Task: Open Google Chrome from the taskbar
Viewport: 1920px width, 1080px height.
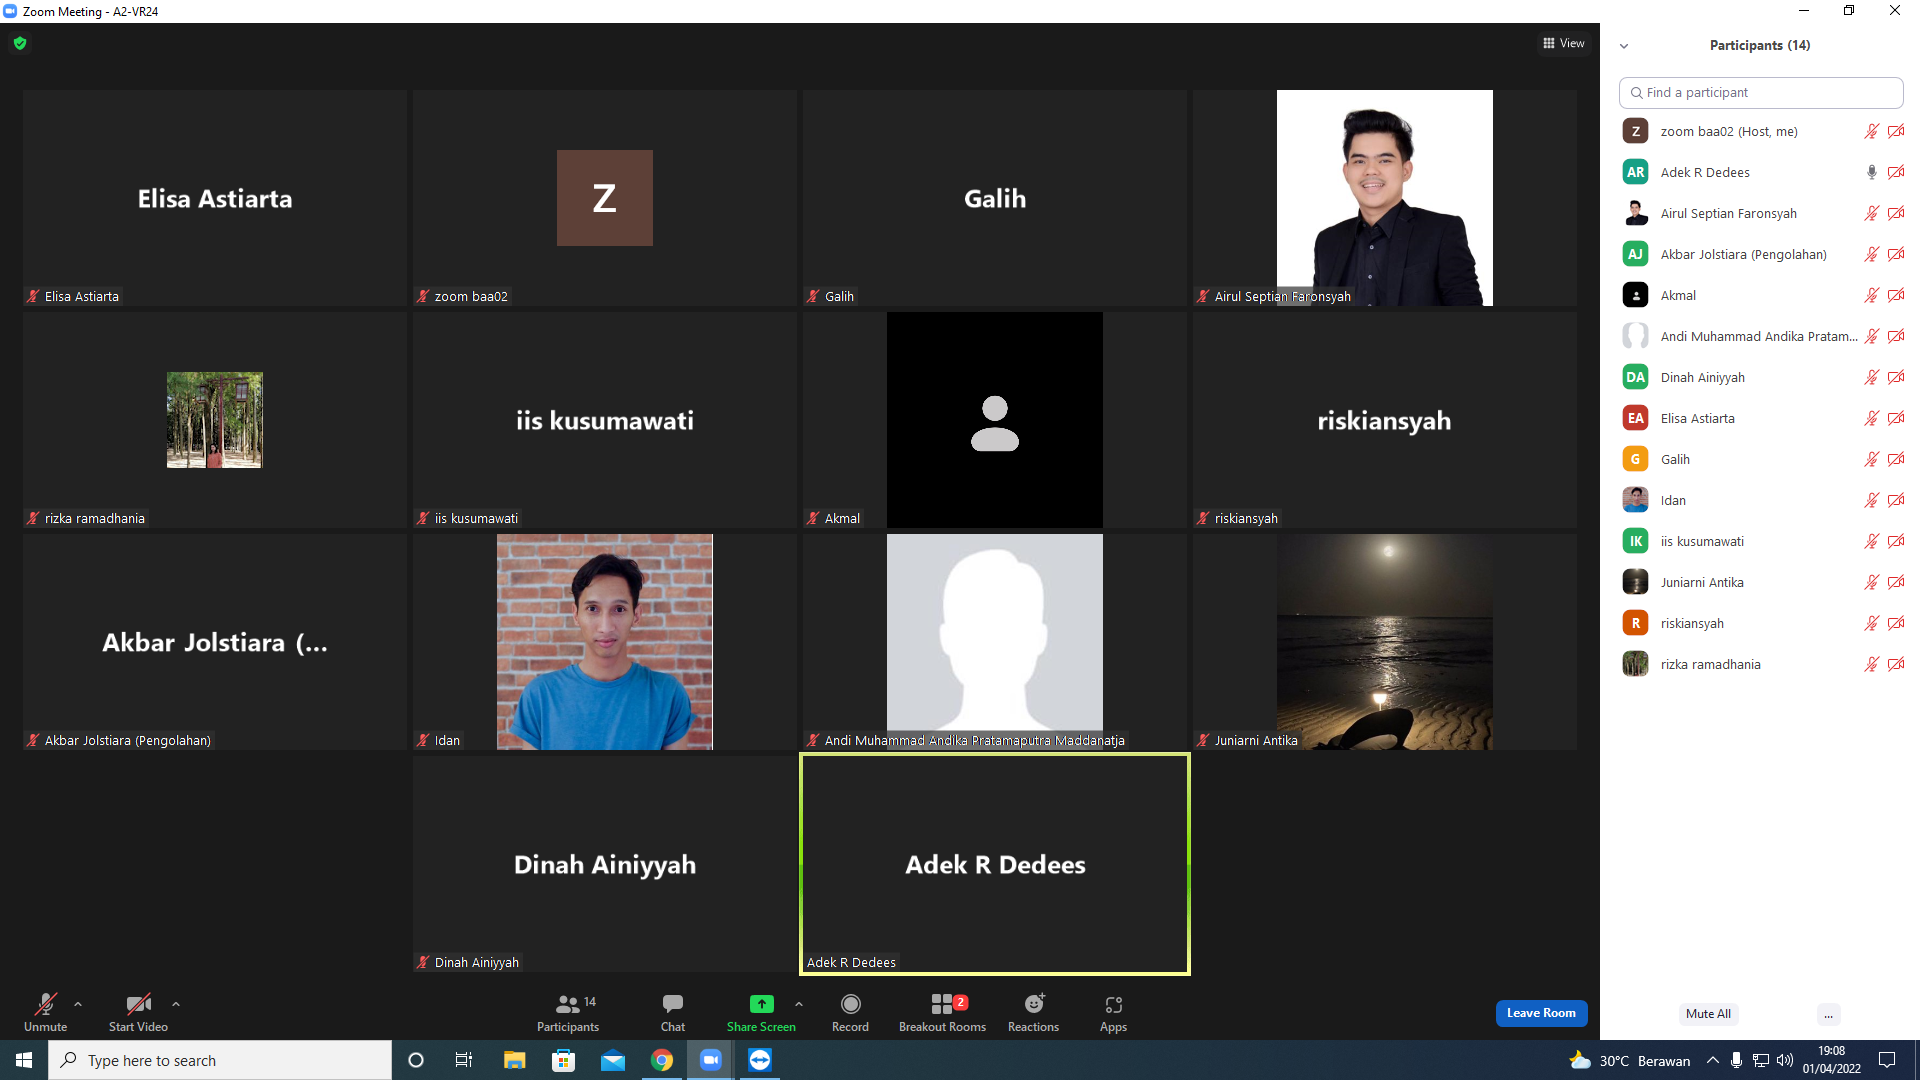Action: tap(662, 1060)
